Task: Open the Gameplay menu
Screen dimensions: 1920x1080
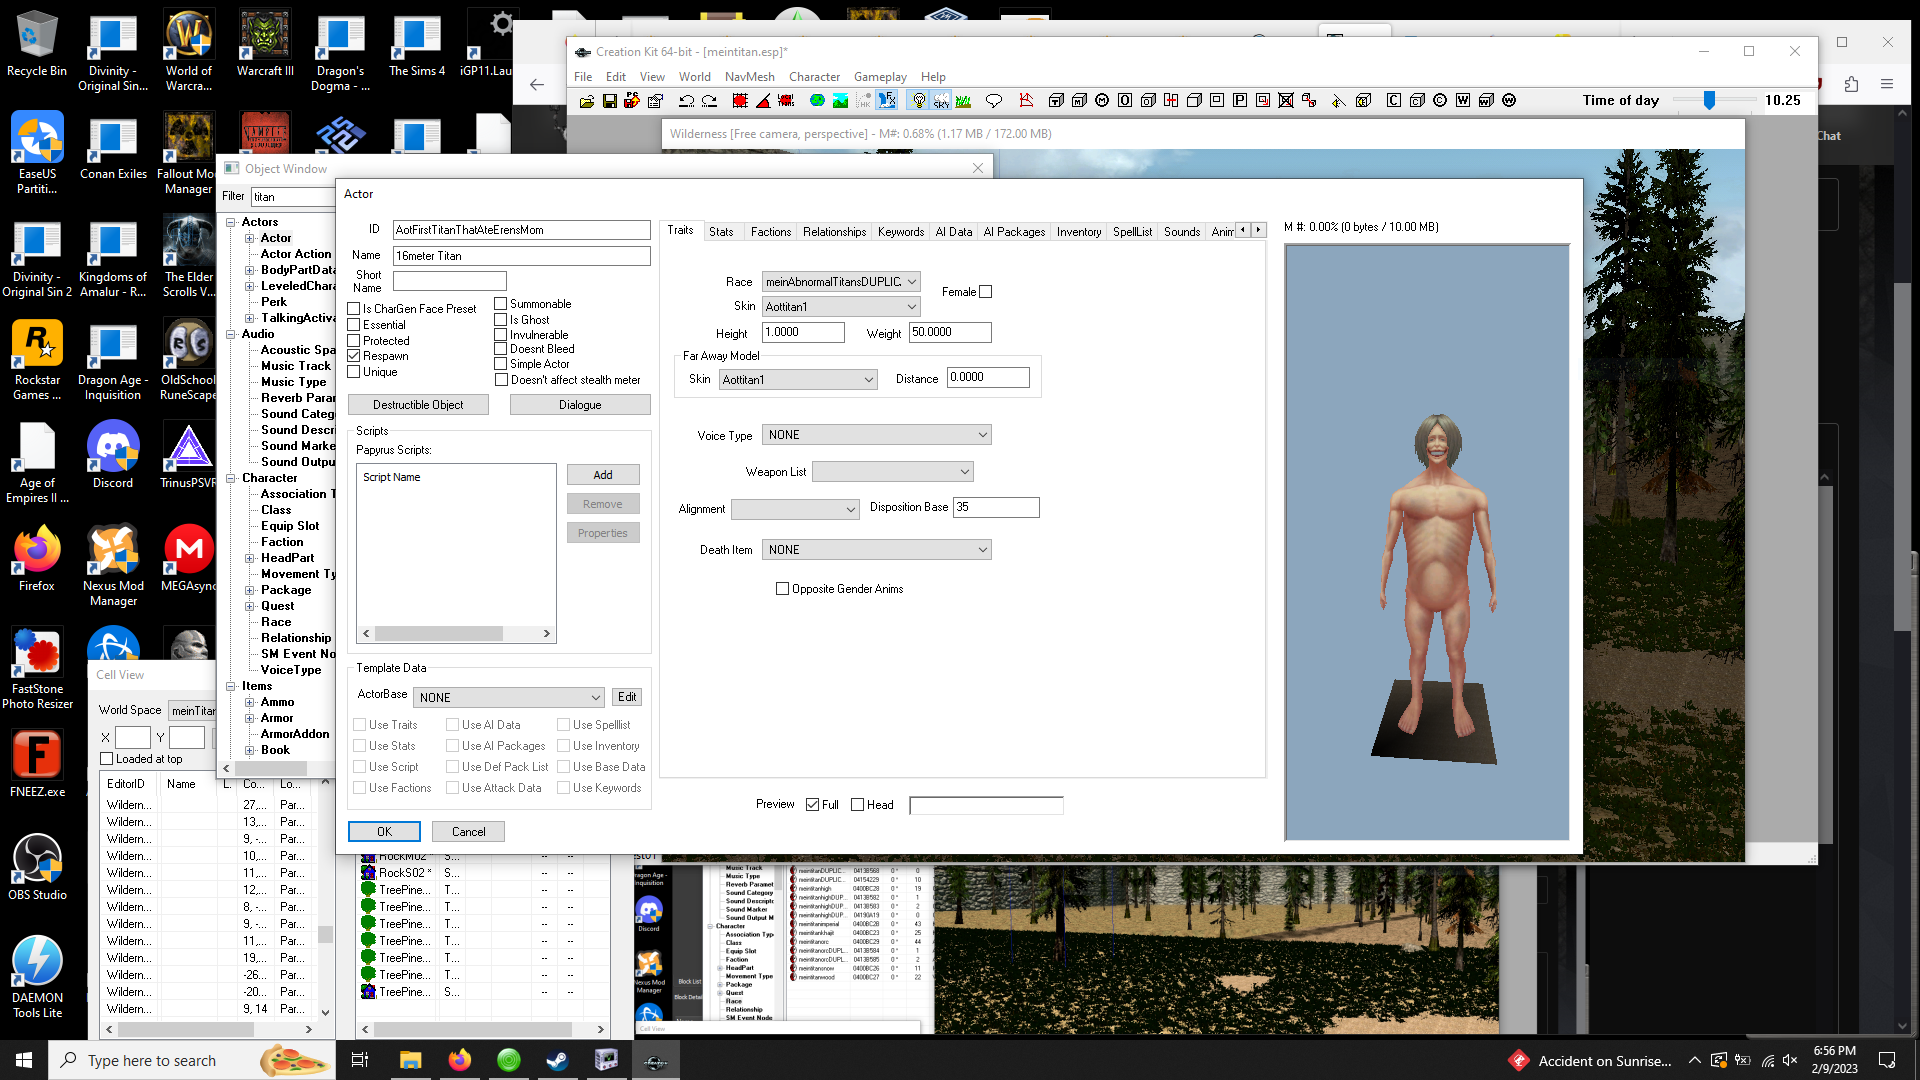Action: (880, 77)
